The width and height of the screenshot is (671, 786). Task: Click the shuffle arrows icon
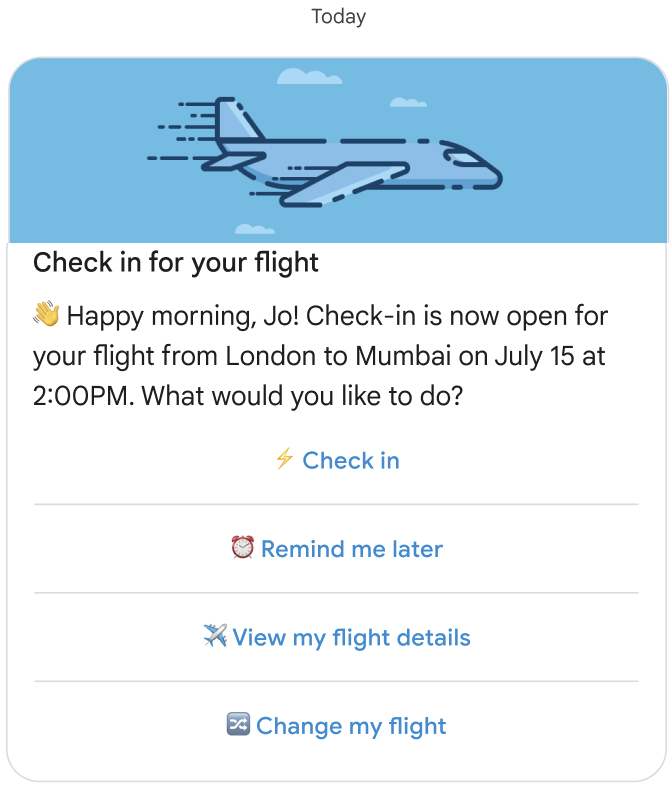click(x=238, y=725)
